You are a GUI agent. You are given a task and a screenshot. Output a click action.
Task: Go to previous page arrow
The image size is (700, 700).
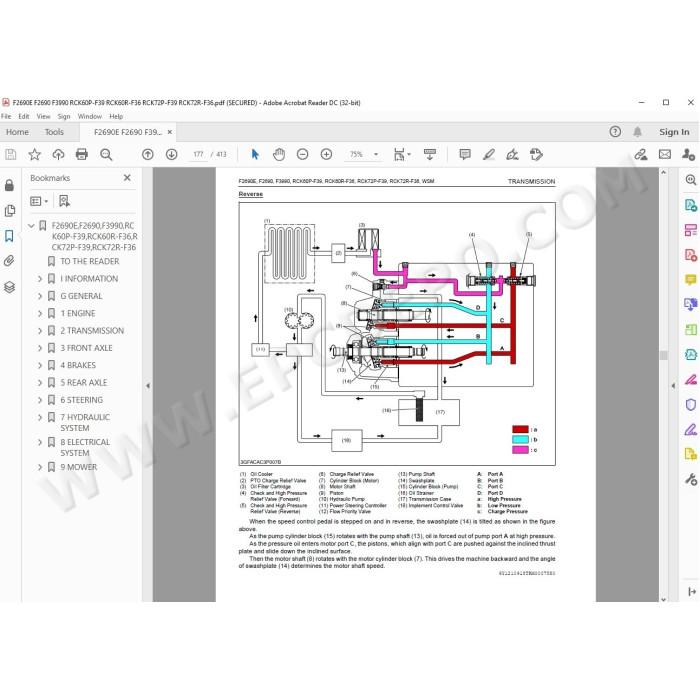coord(148,154)
